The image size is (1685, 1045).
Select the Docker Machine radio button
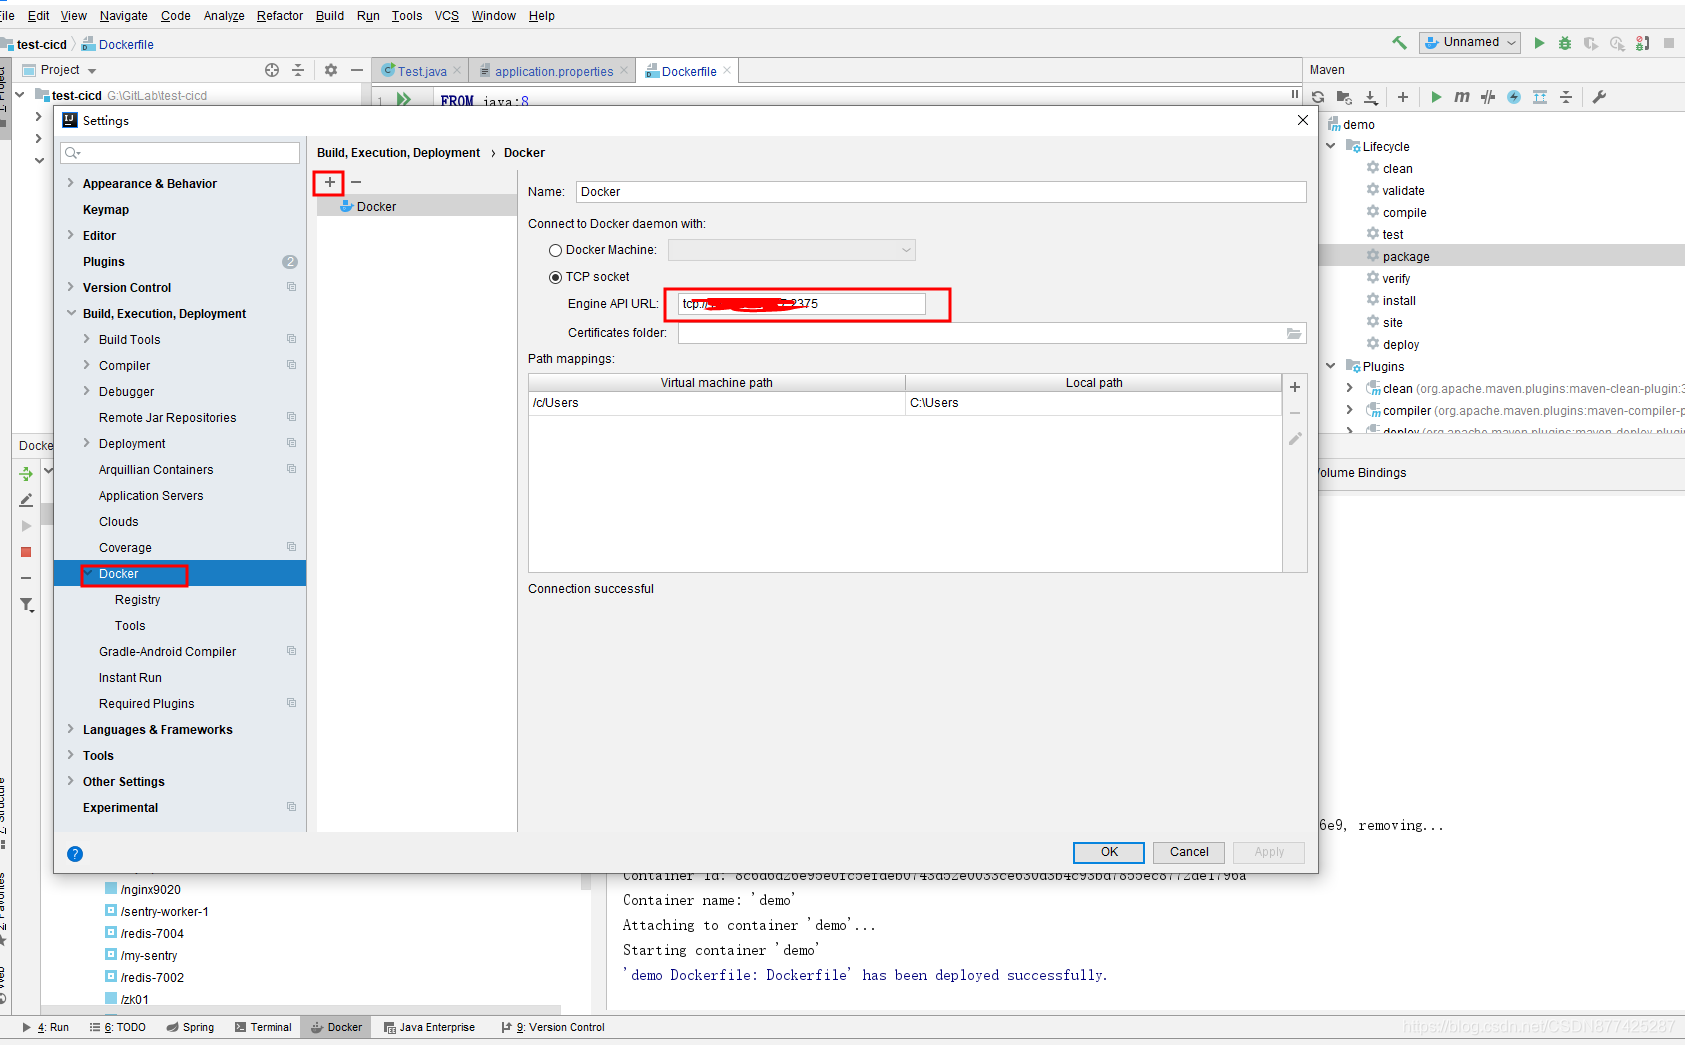pyautogui.click(x=555, y=251)
